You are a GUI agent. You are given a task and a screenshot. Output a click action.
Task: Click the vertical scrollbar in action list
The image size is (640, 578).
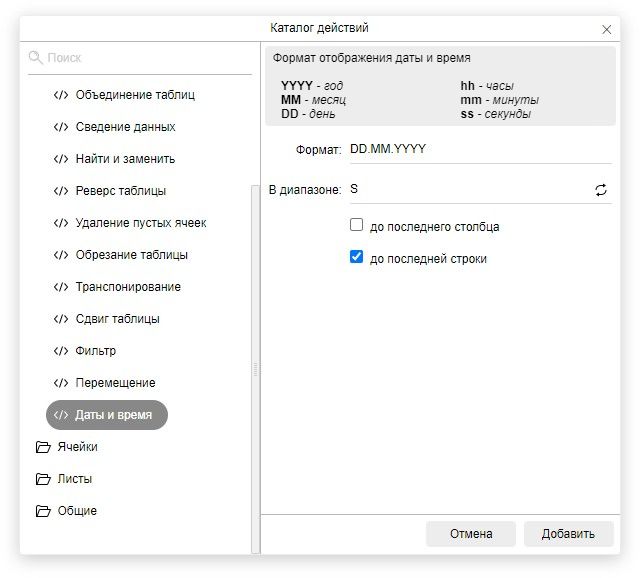tap(255, 300)
